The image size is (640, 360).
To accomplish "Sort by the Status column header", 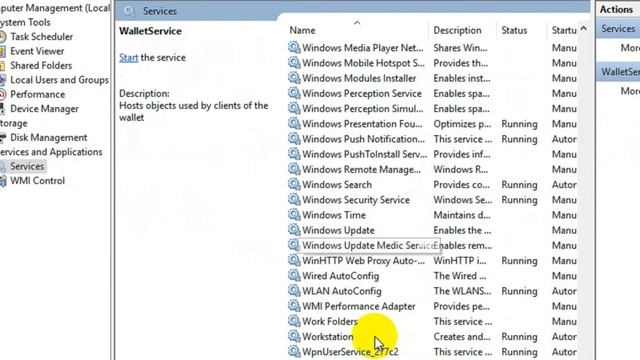I will pos(514,30).
